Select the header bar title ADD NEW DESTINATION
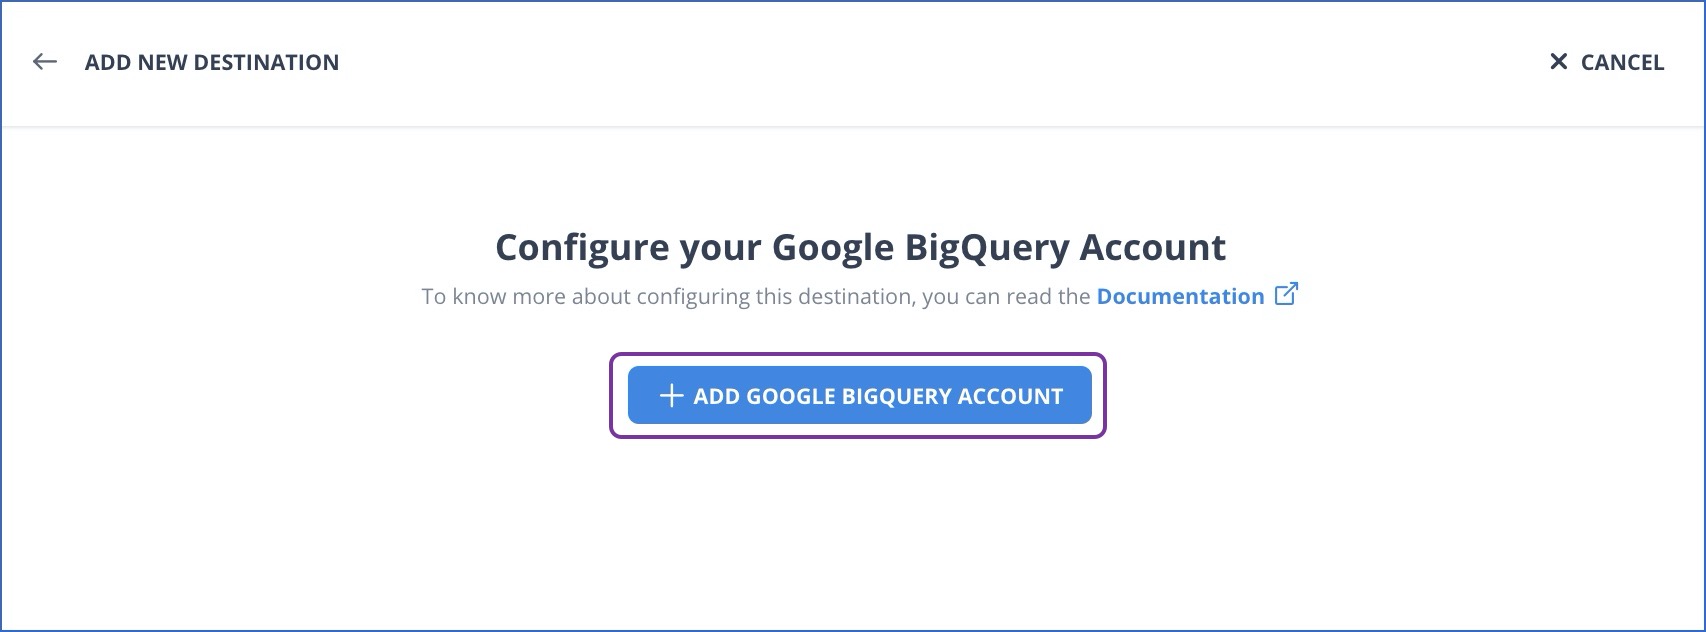 (213, 62)
